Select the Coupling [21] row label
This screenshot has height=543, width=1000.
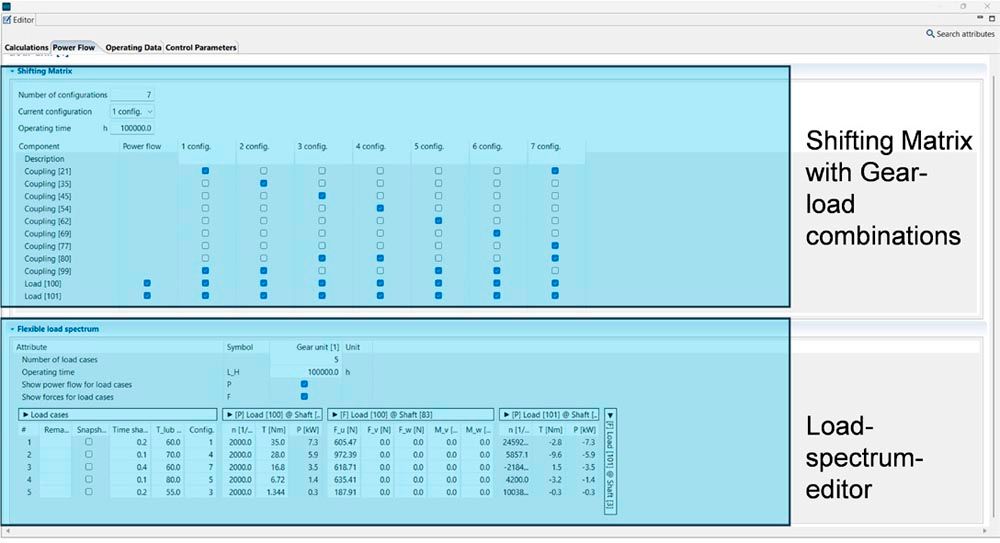point(48,171)
